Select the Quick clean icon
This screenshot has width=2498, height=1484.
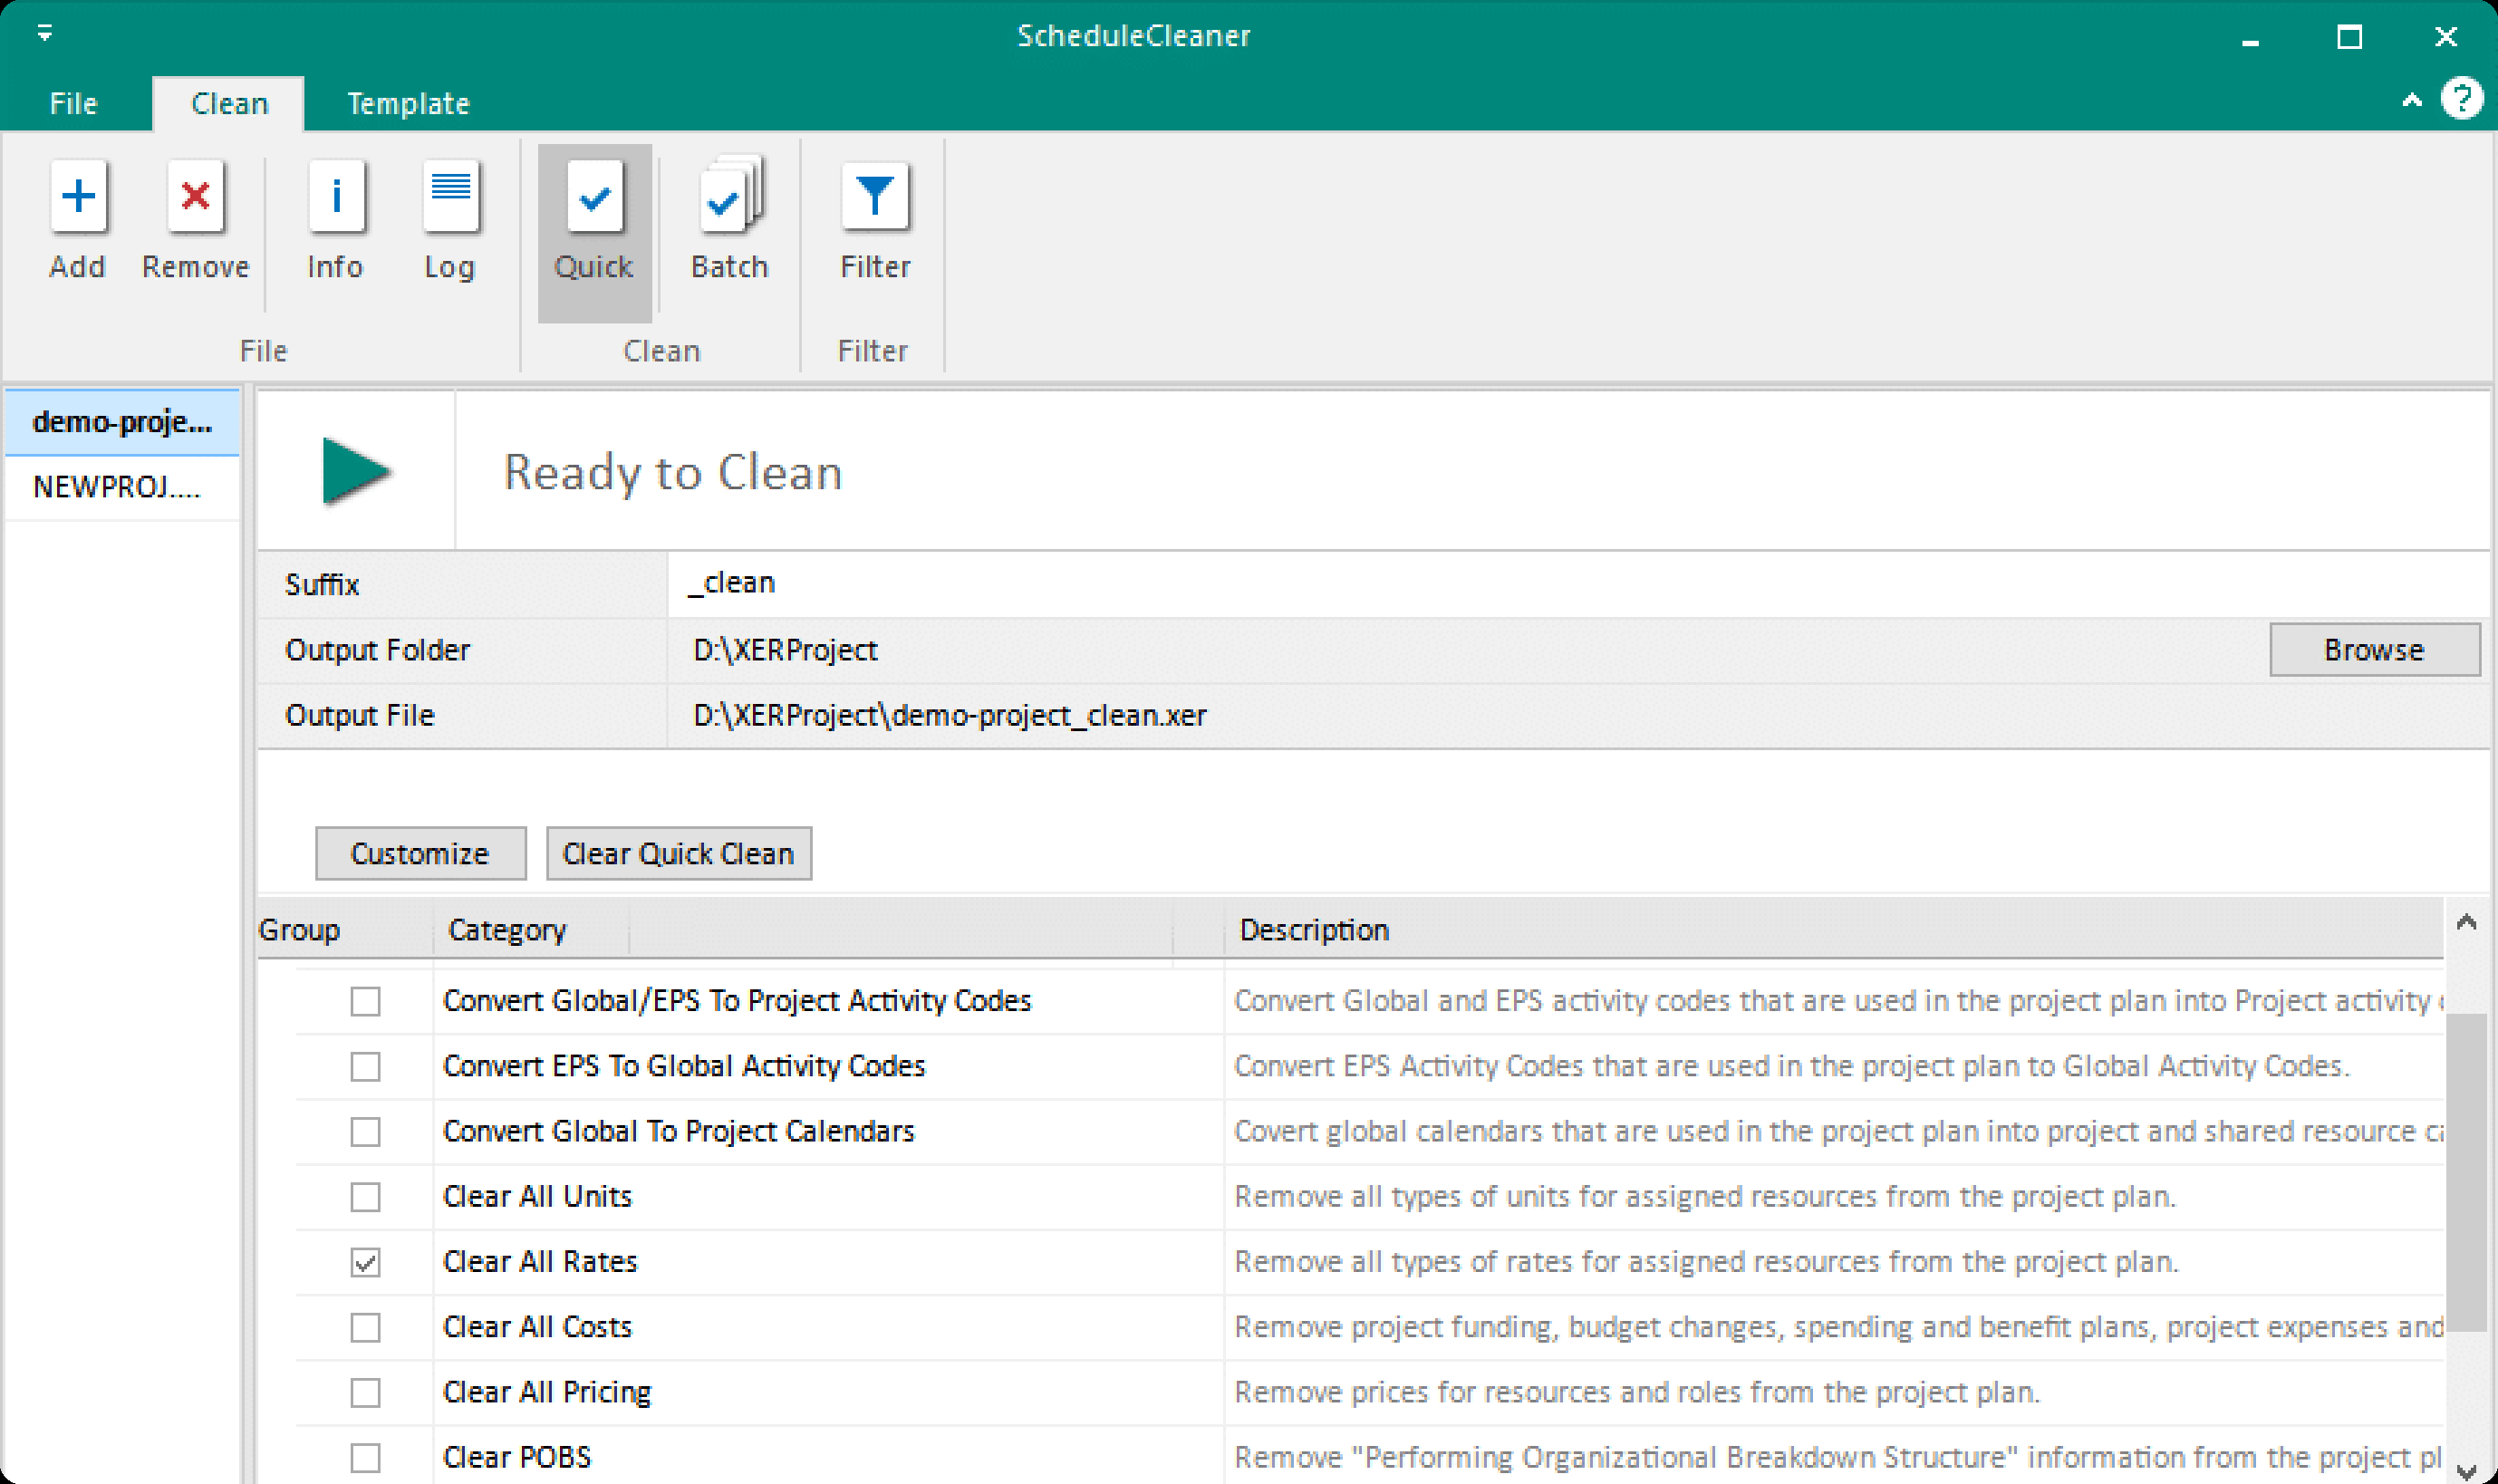point(594,198)
